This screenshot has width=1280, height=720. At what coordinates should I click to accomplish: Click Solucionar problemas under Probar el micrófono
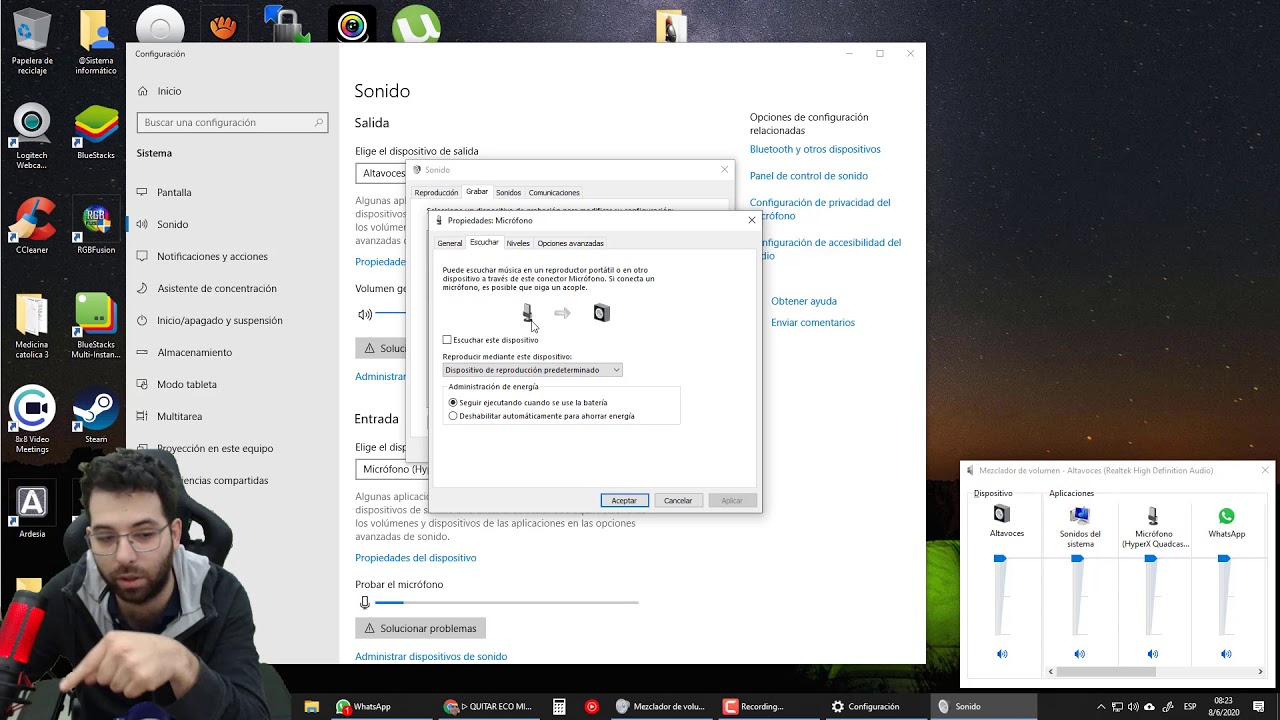420,628
